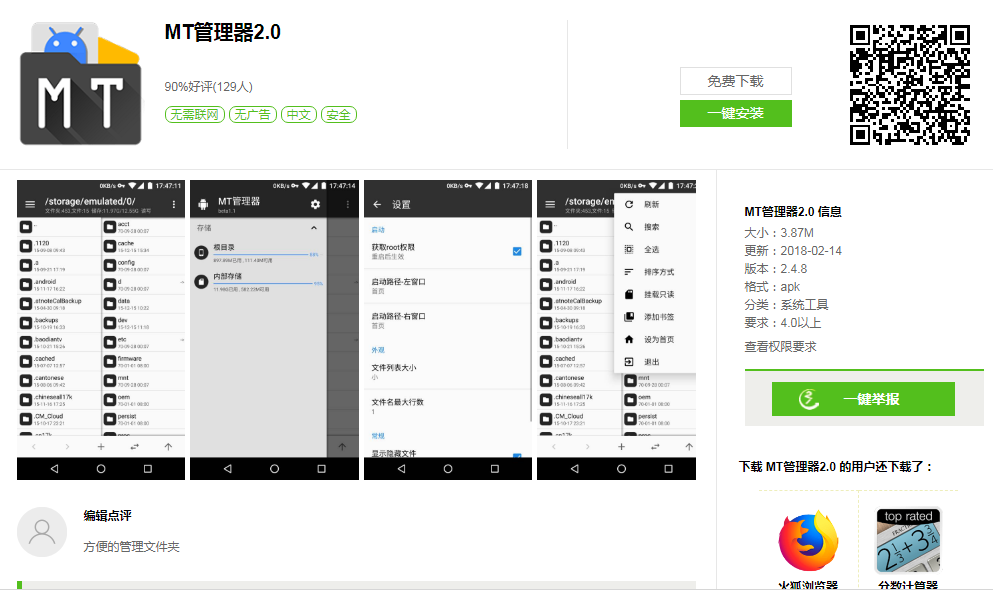Open the MT管理器 drawer screenshot thumbnail
This screenshot has width=993, height=590.
274,330
